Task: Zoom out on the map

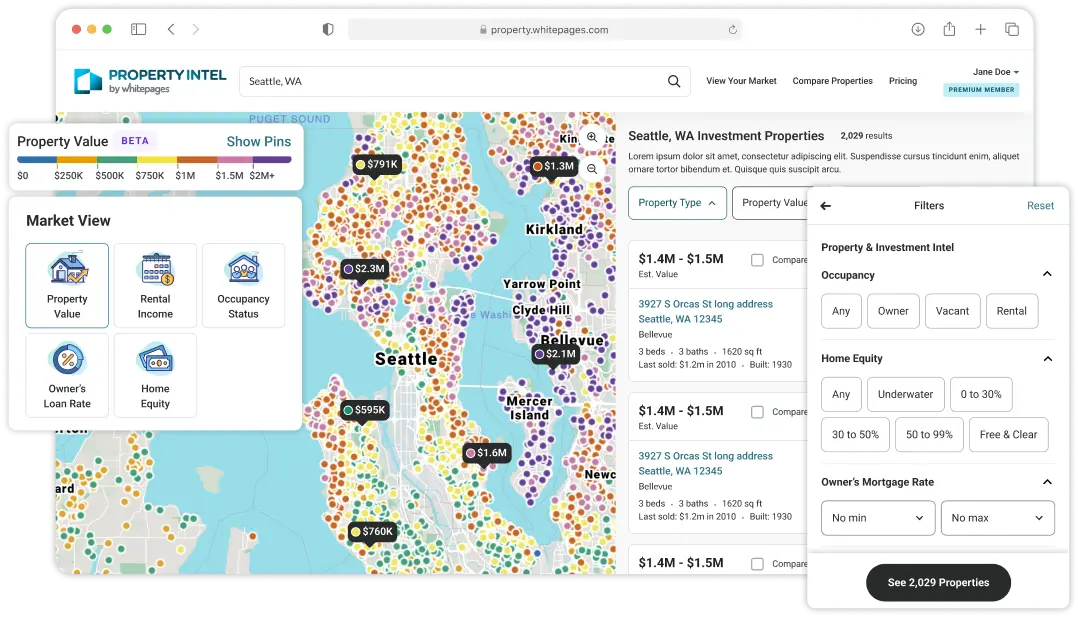Action: 592,169
